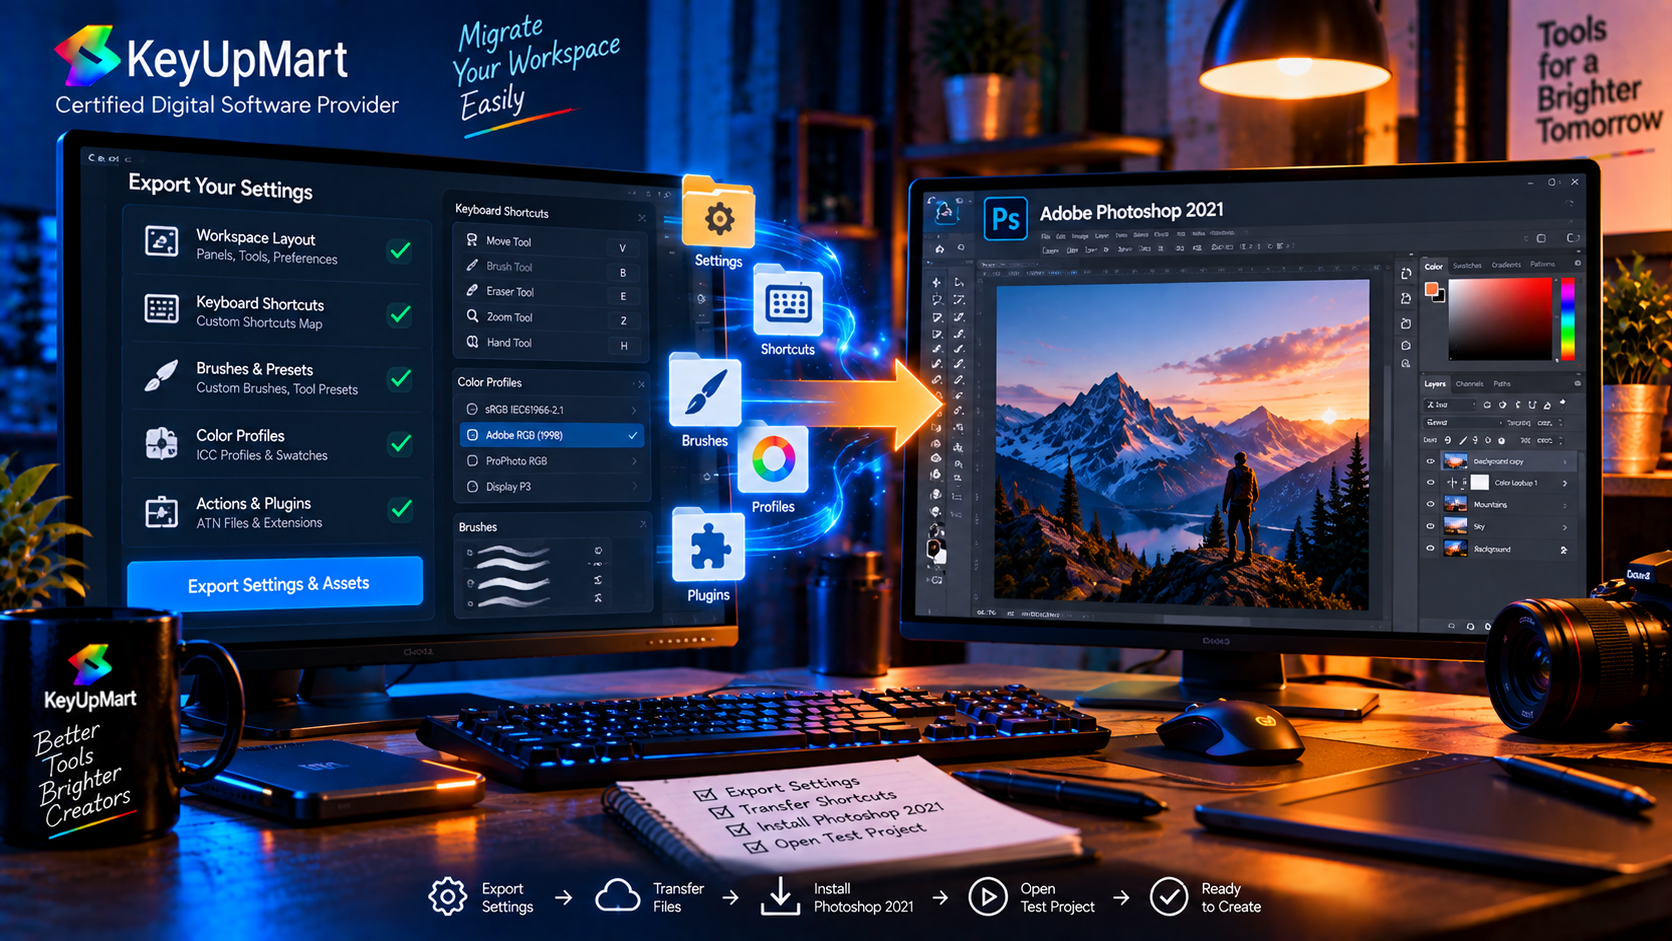The image size is (1672, 941).
Task: Uncheck Brushes & Presets green checkmark
Action: [400, 379]
